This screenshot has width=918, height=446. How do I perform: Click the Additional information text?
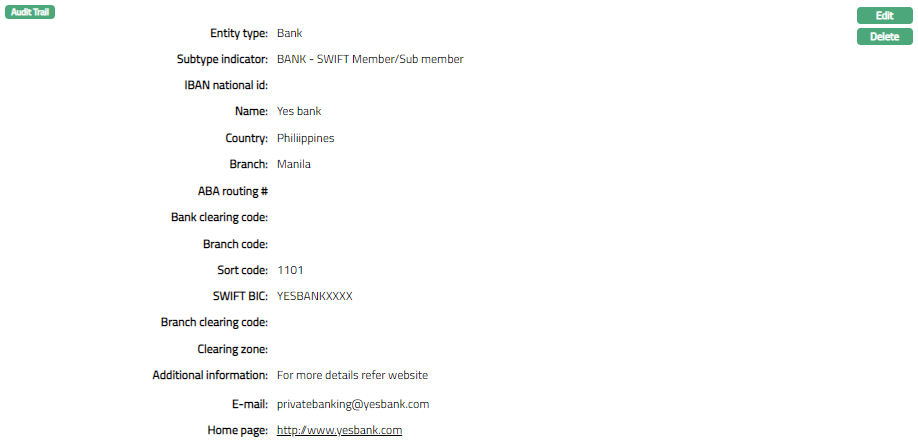click(x=352, y=375)
